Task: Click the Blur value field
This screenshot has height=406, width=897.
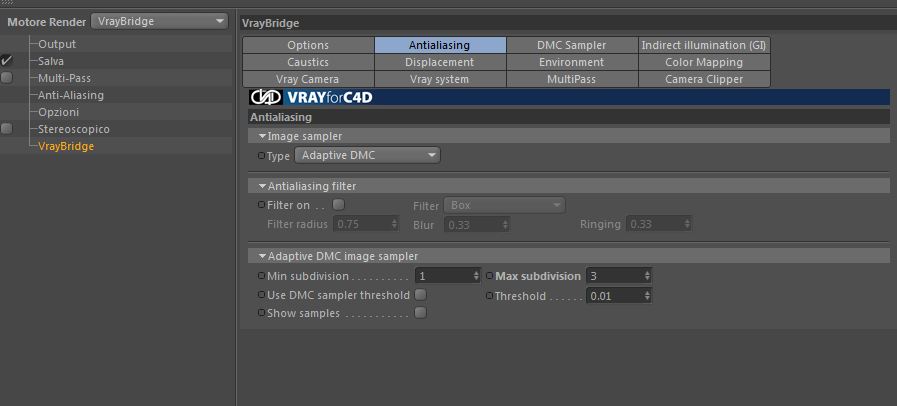Action: point(473,225)
